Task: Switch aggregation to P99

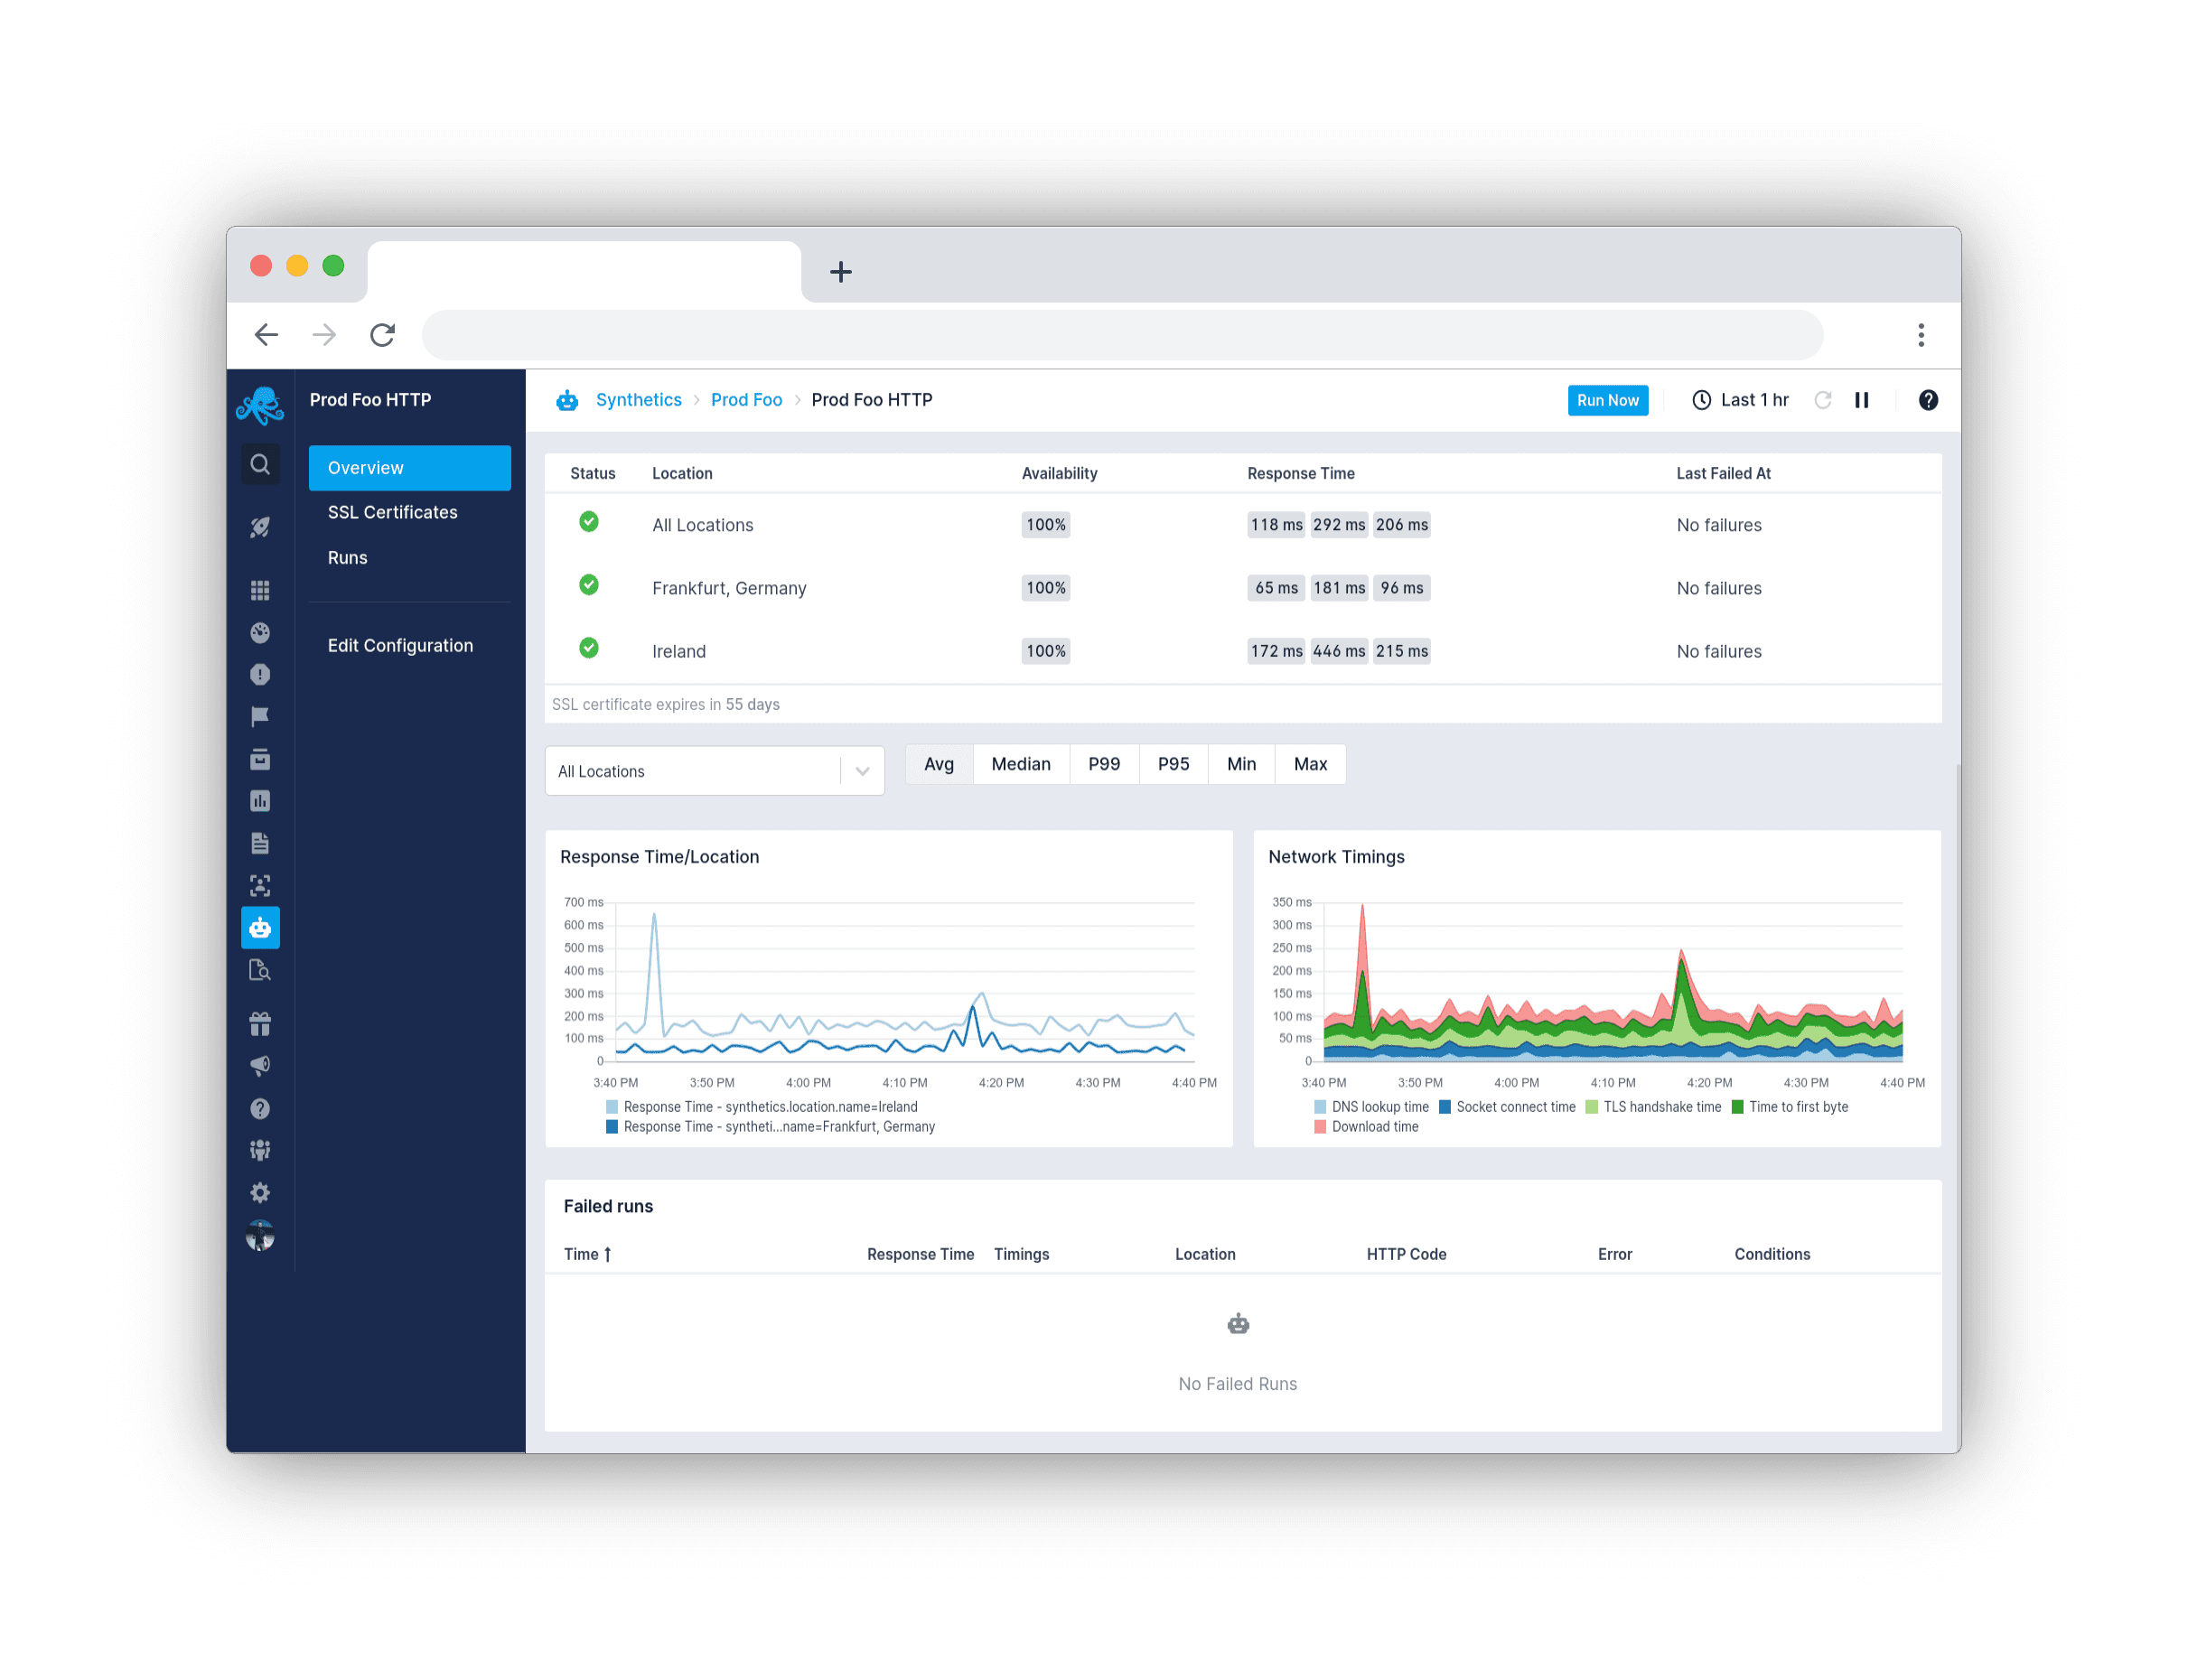Action: tap(1103, 764)
